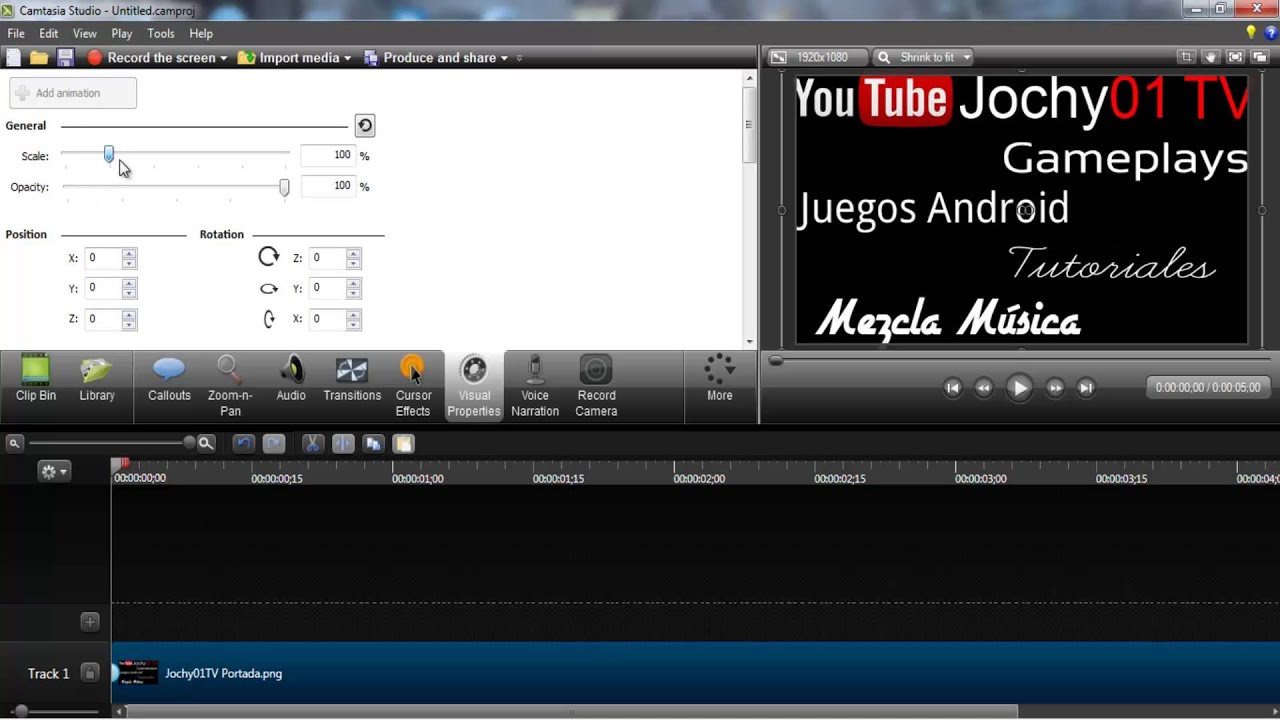Open the File menu
This screenshot has width=1280, height=720.
point(16,33)
